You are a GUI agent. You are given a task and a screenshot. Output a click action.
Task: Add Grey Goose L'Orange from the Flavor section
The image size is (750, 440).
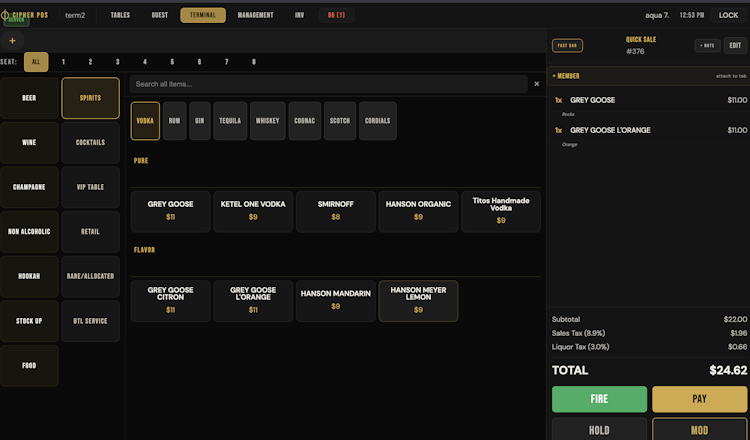pyautogui.click(x=253, y=301)
